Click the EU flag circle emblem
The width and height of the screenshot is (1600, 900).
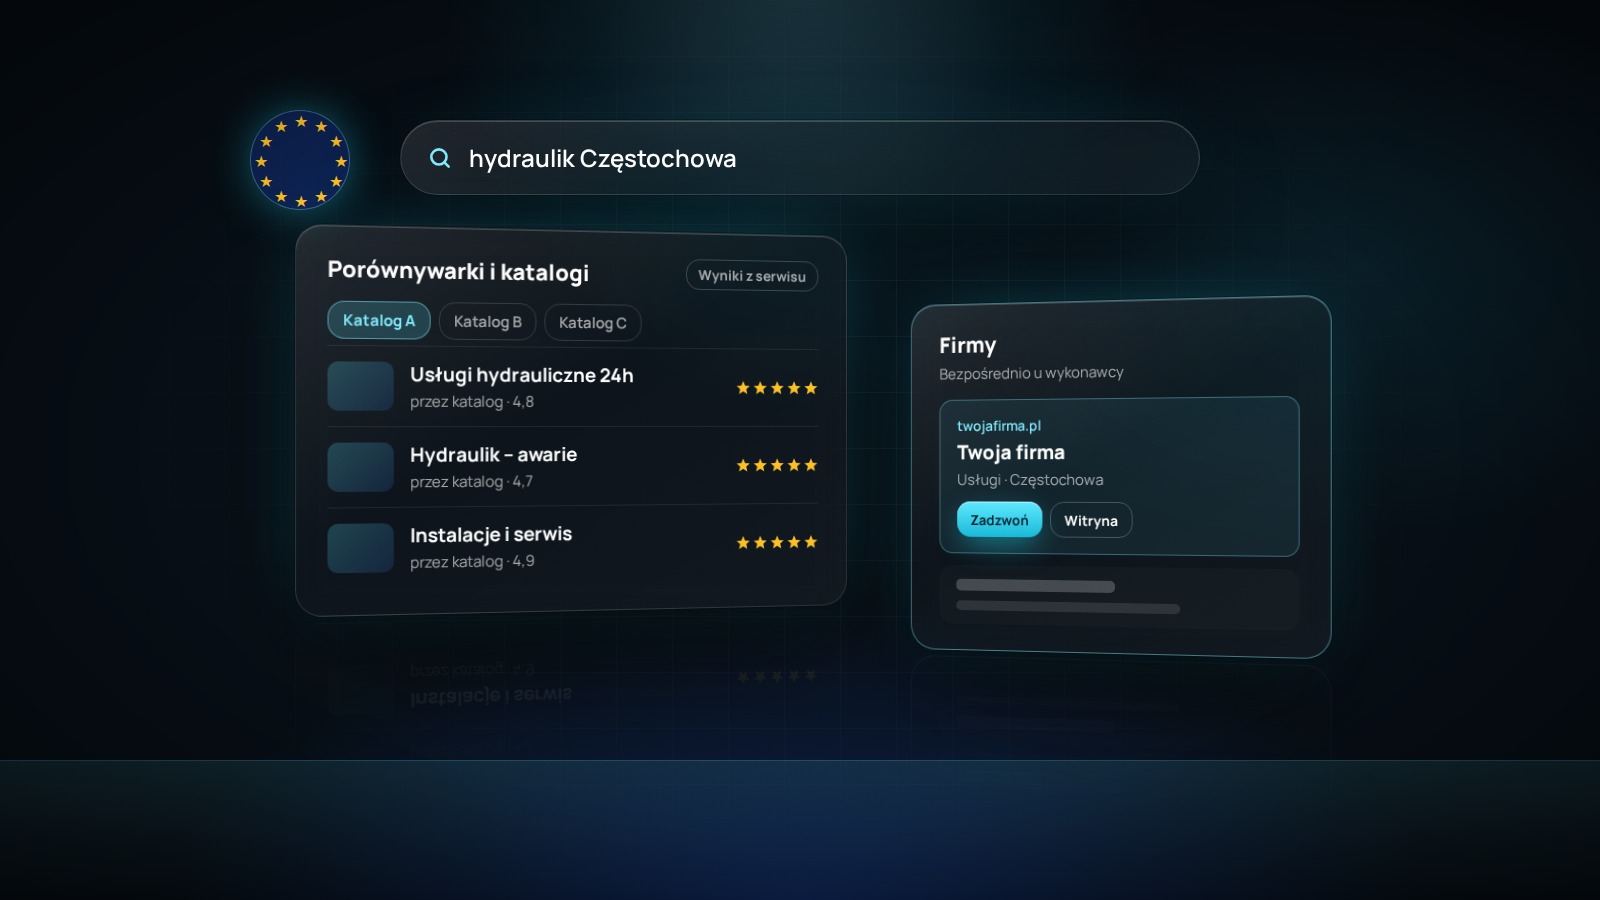(x=300, y=160)
